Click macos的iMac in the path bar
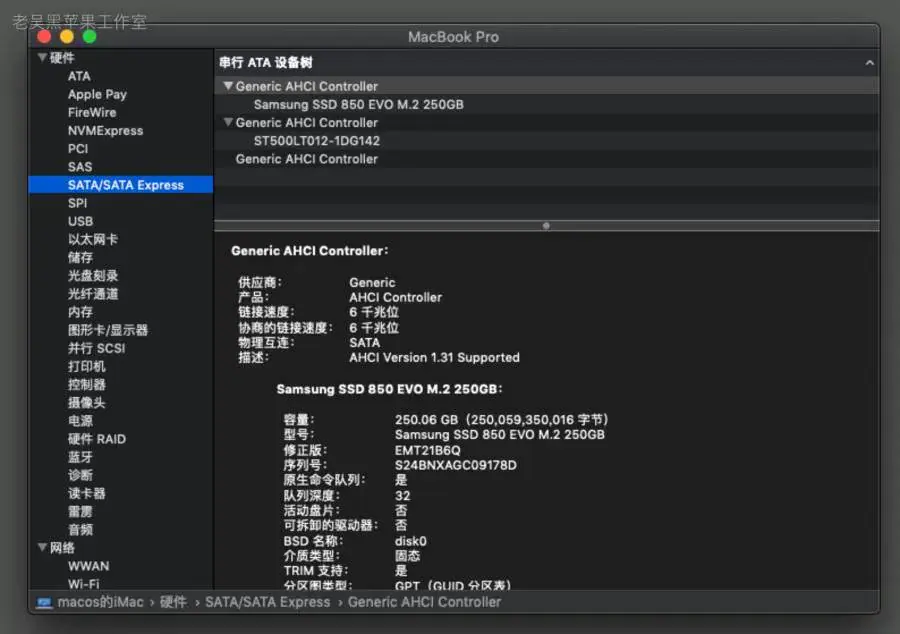900x634 pixels. pos(100,602)
